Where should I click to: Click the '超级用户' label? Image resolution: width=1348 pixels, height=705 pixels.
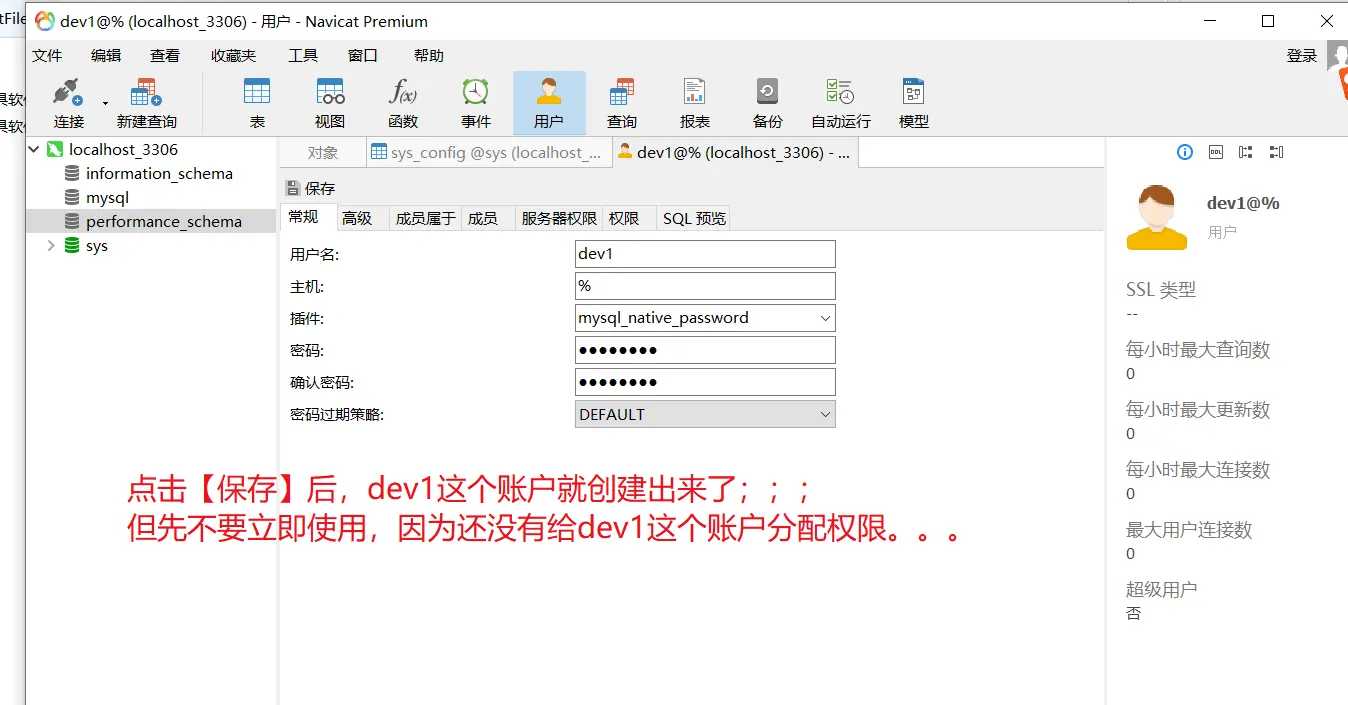[1161, 590]
